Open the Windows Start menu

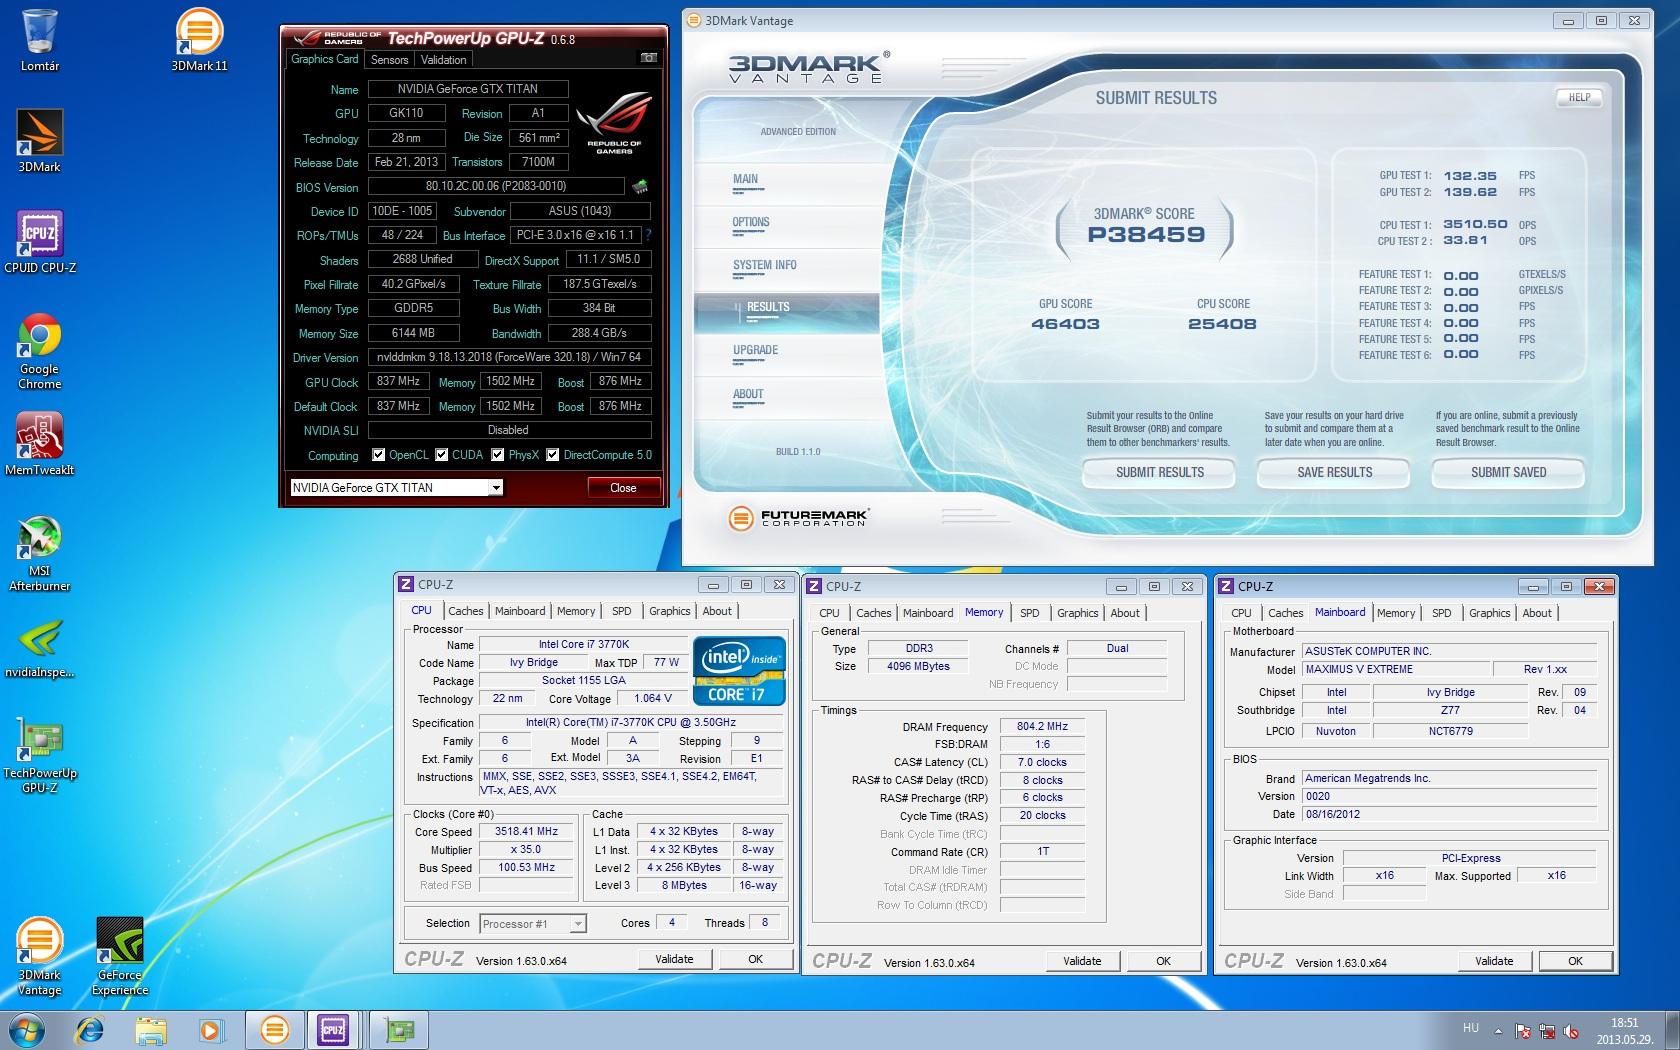(27, 1029)
